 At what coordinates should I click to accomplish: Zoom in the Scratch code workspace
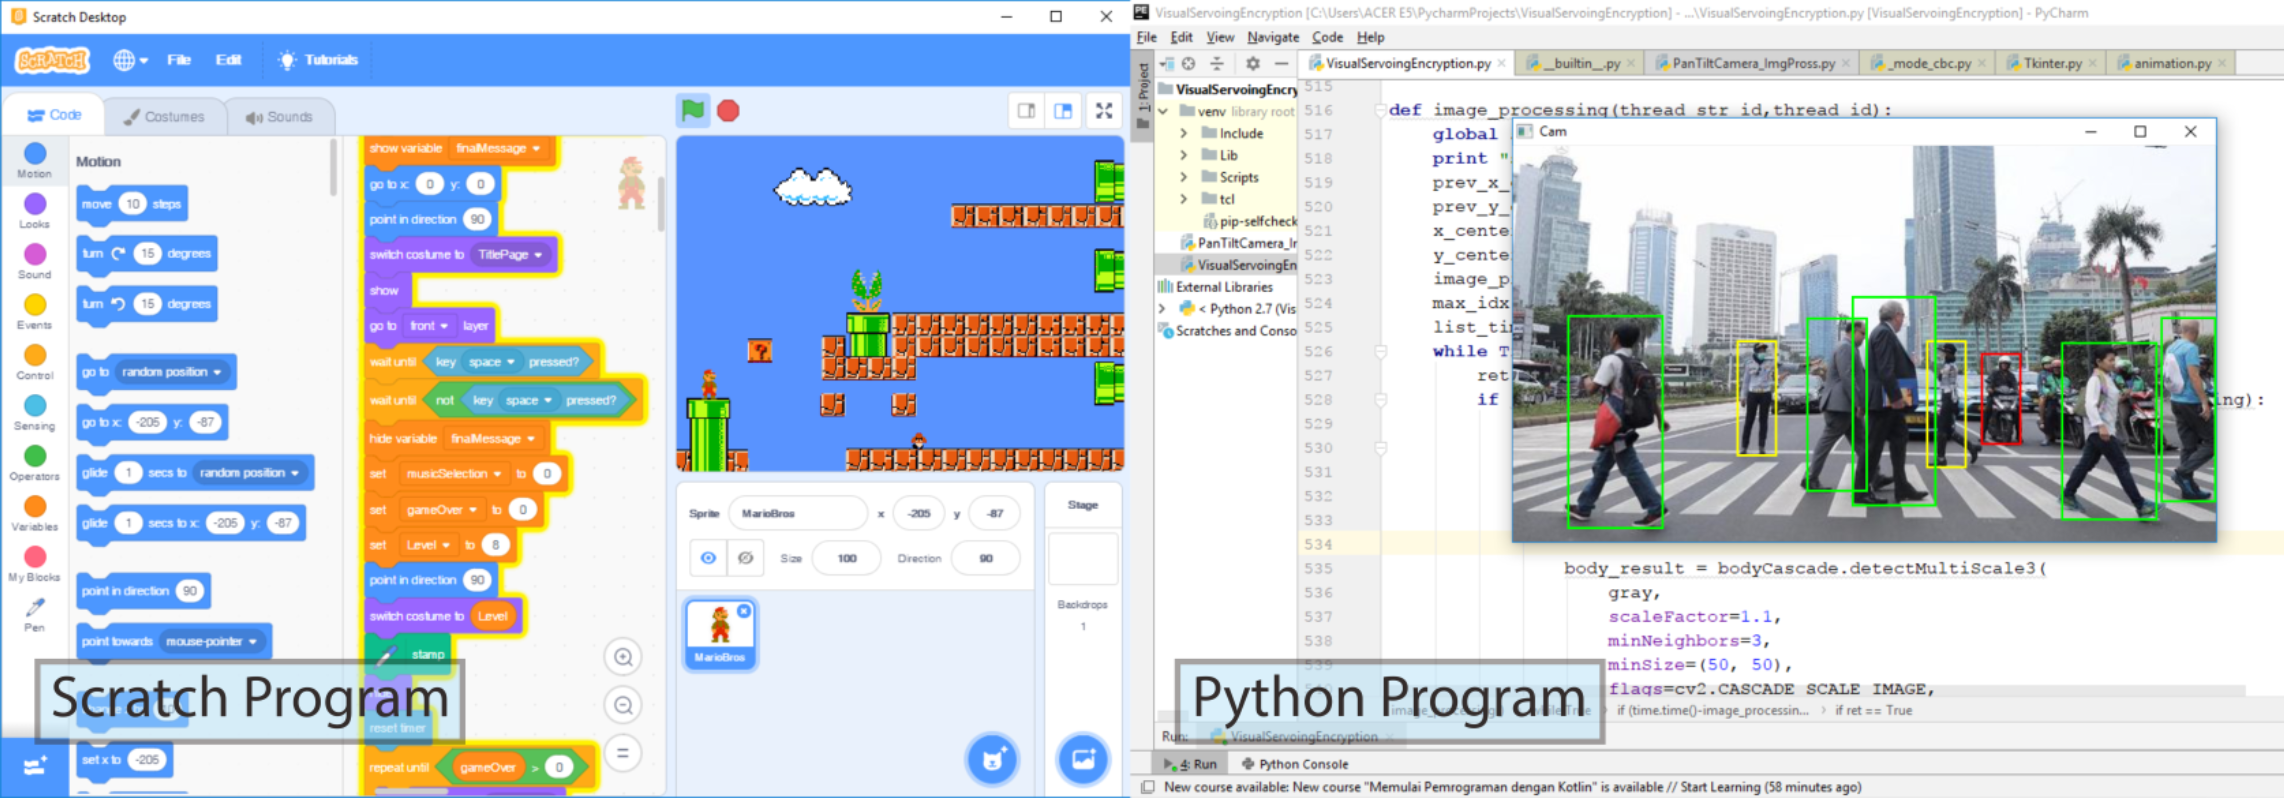tap(623, 657)
